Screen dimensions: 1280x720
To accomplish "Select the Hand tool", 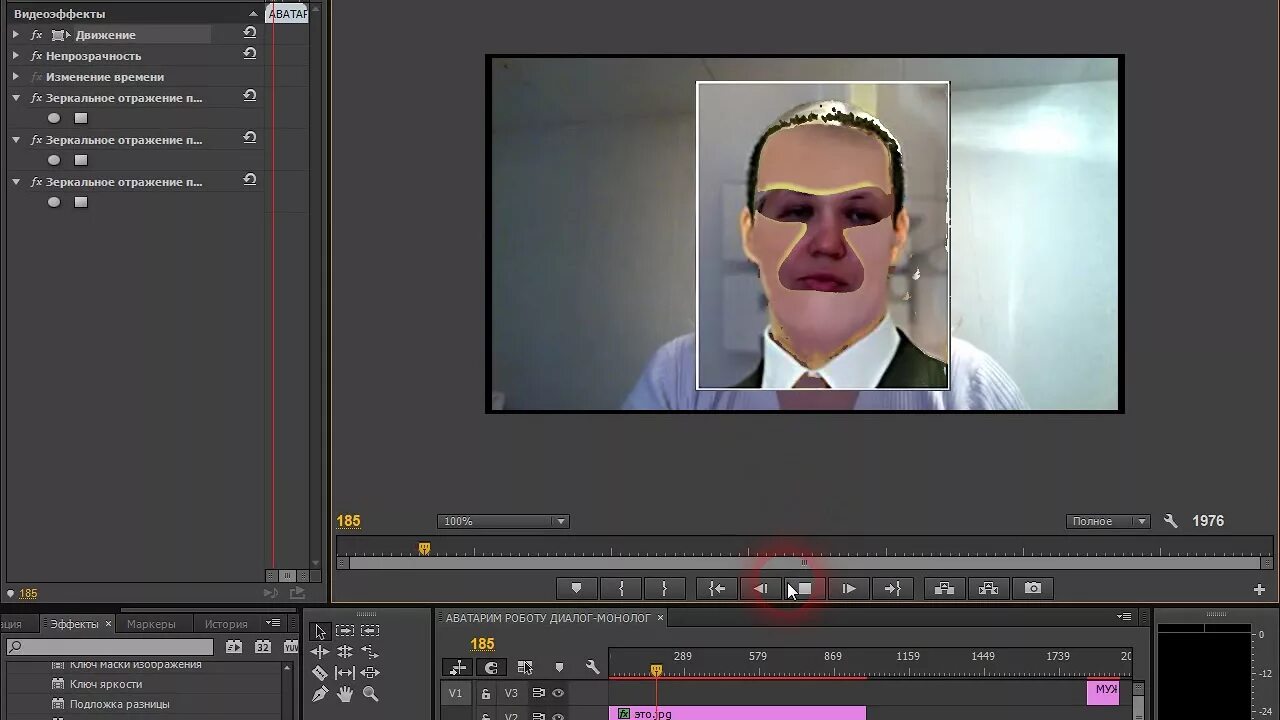I will click(x=347, y=693).
